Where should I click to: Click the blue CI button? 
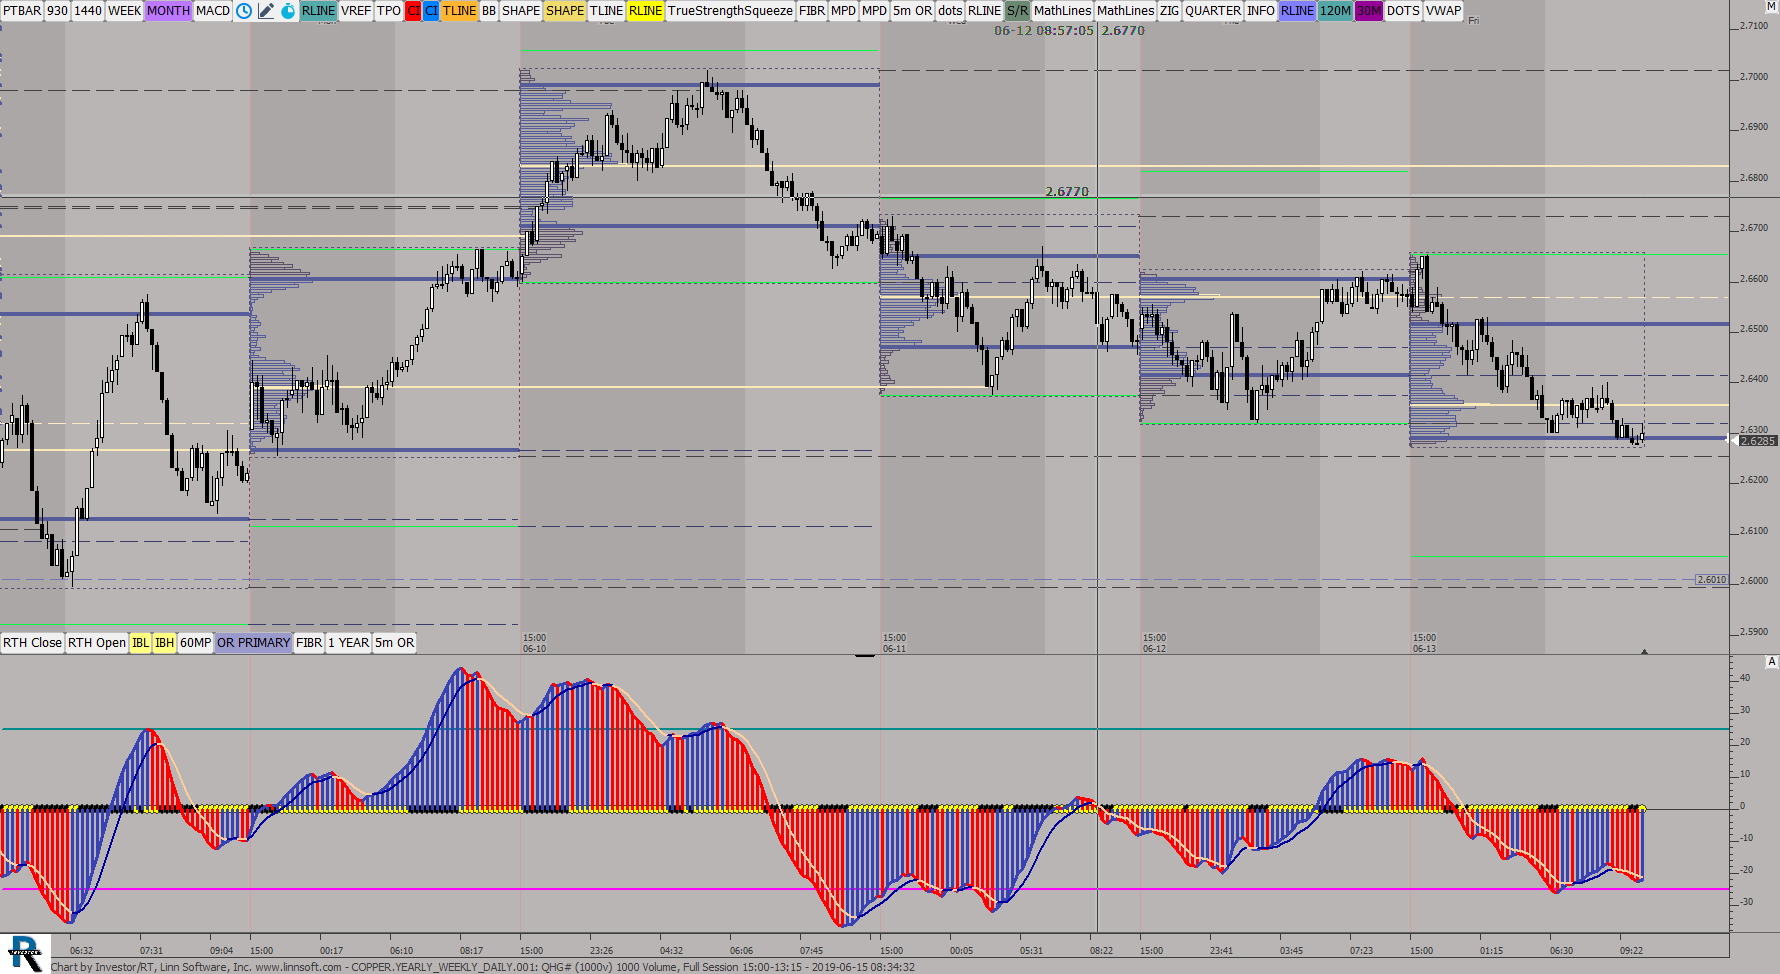tap(431, 11)
